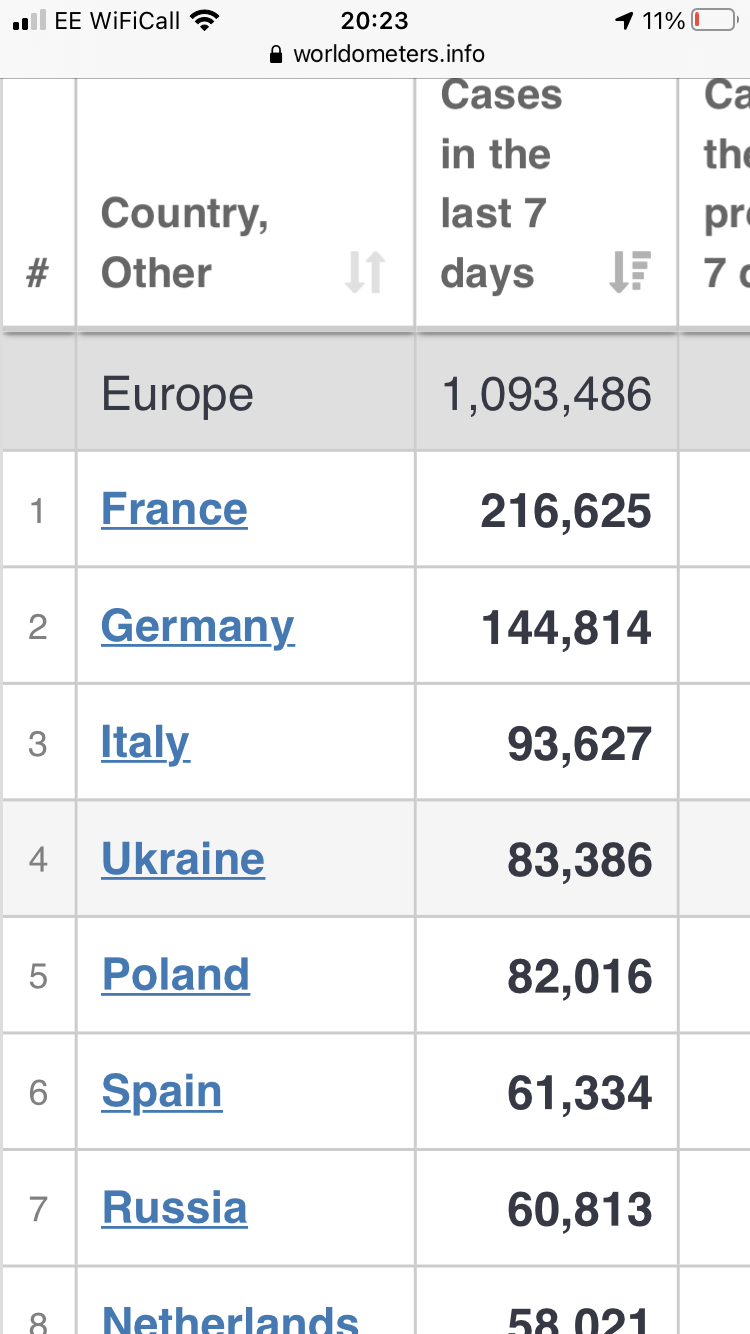
Task: Tap the WiFi status icon
Action: point(205,20)
